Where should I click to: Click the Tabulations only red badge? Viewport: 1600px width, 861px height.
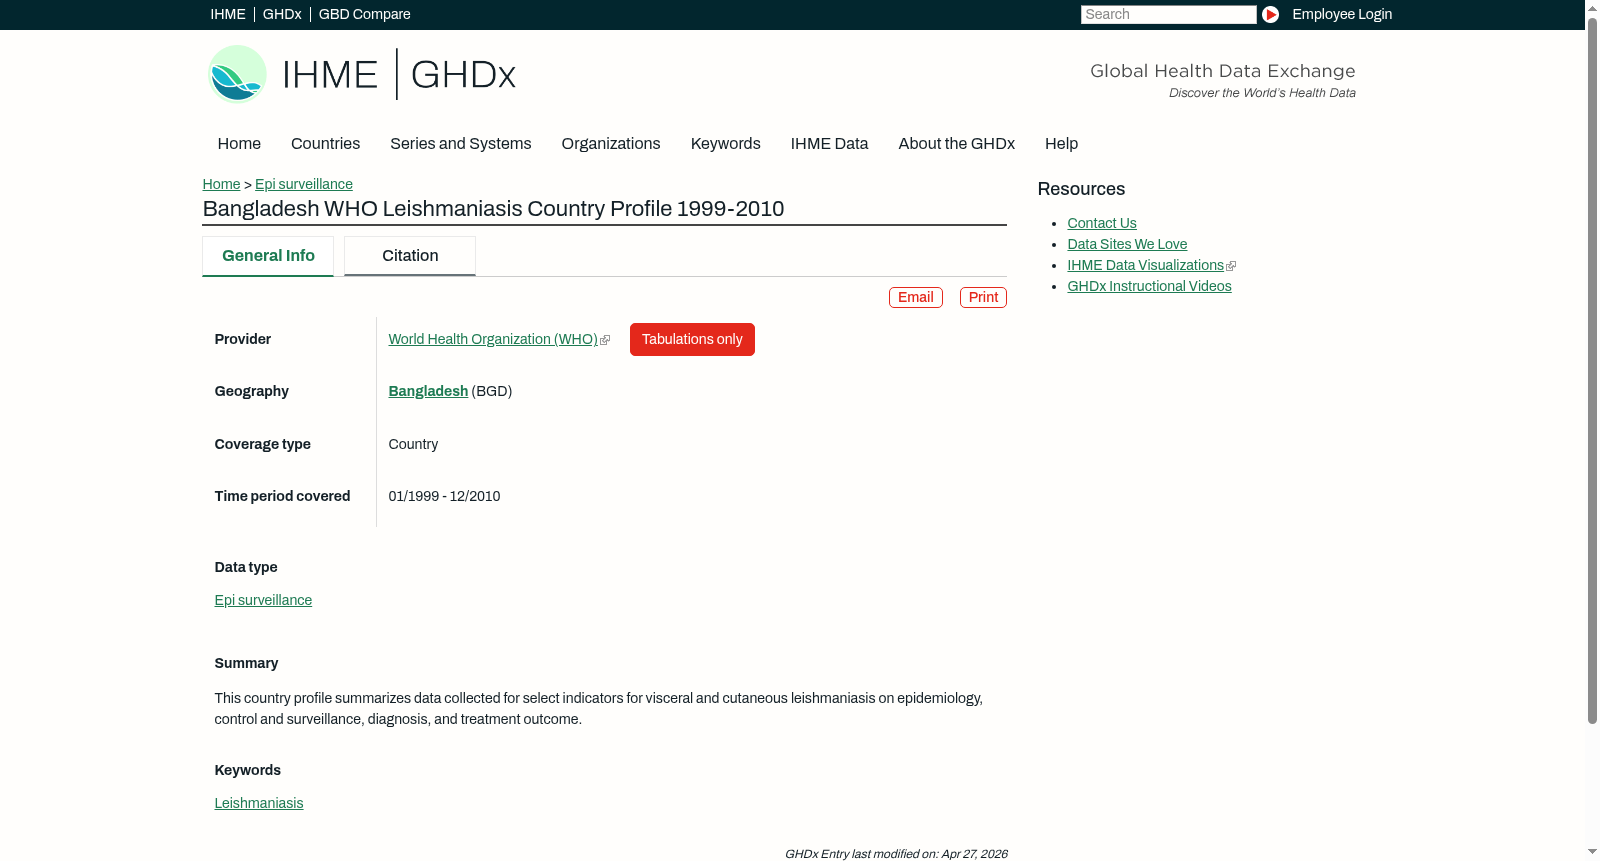692,339
